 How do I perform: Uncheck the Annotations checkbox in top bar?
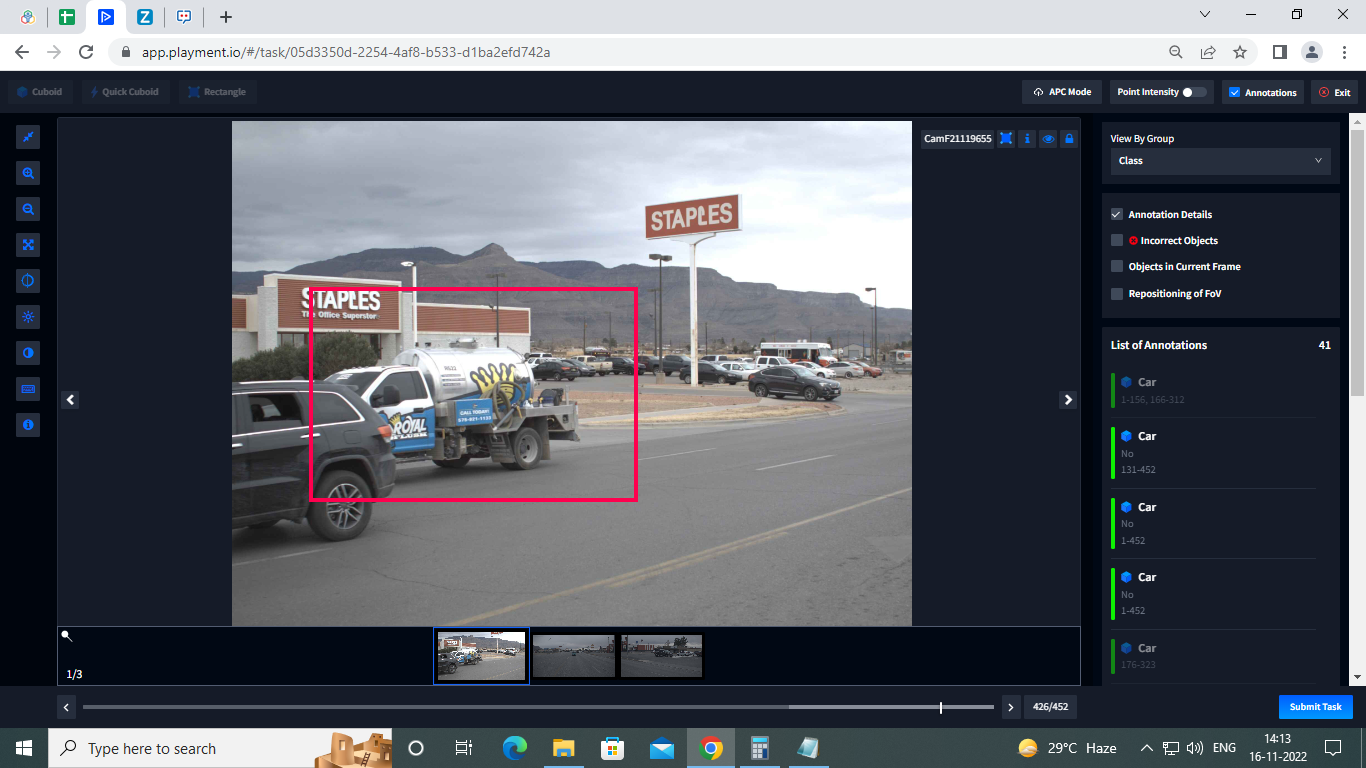pyautogui.click(x=1234, y=92)
